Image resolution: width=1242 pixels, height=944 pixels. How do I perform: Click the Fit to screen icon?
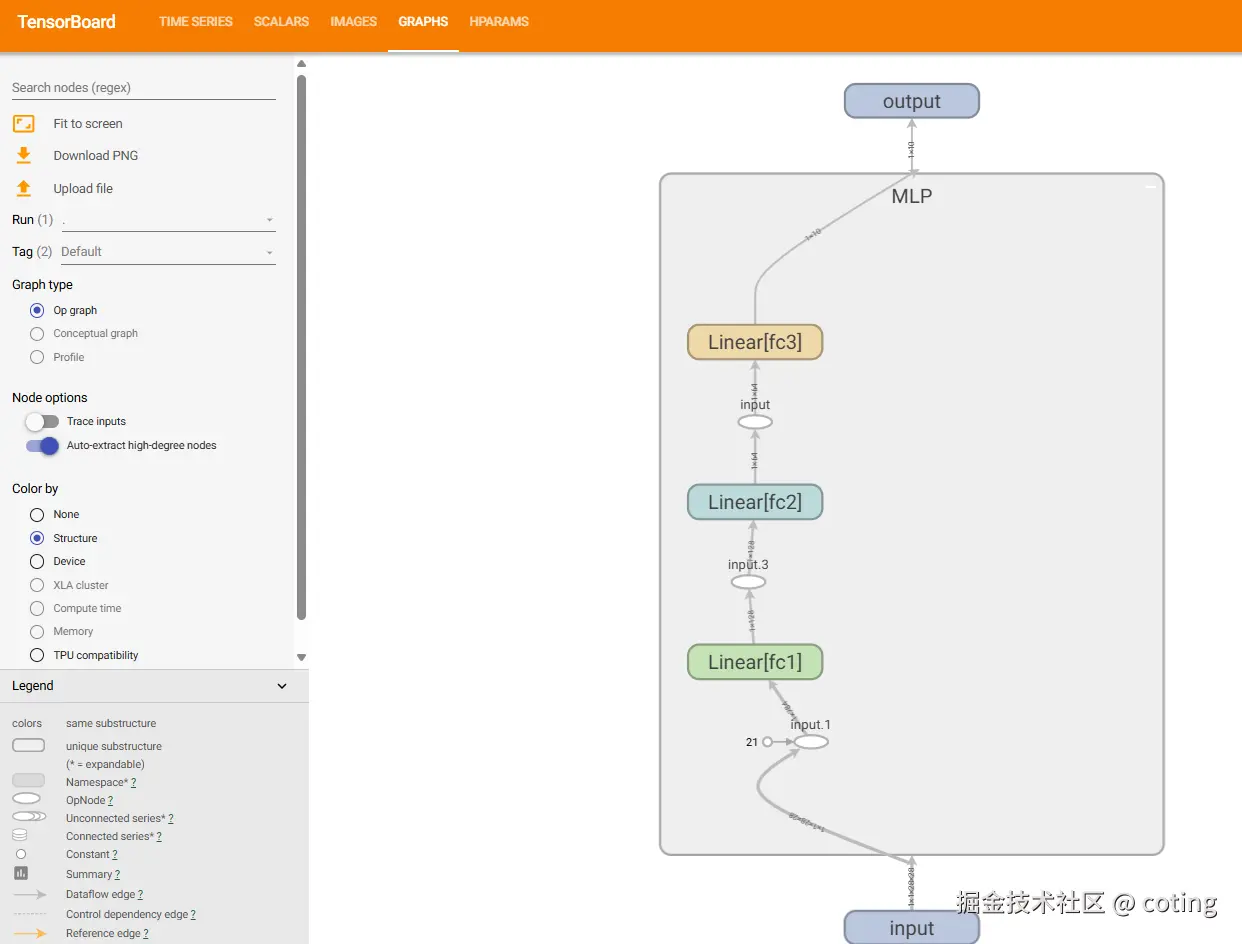tap(23, 123)
